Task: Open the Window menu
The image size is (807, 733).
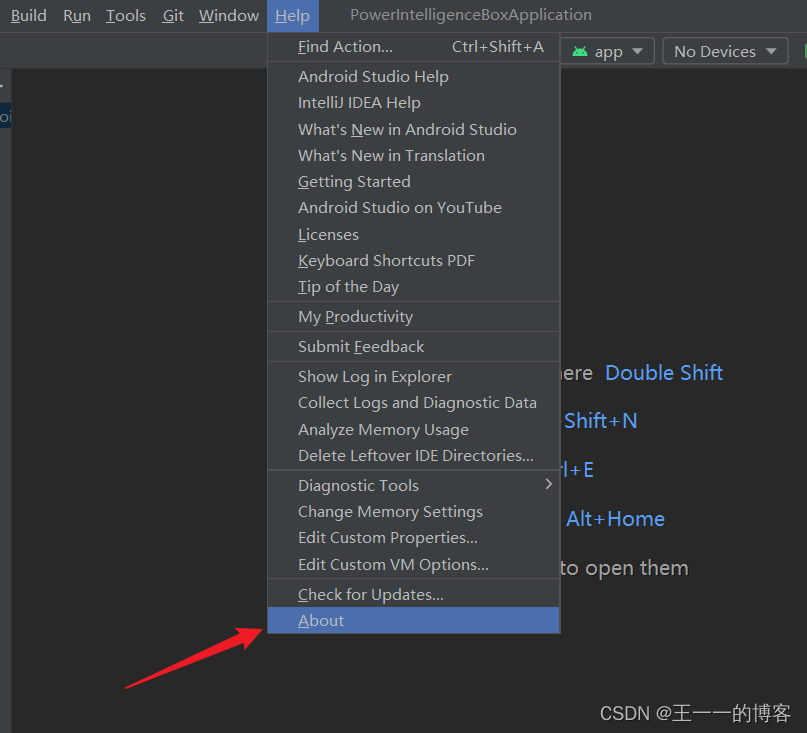Action: point(229,15)
